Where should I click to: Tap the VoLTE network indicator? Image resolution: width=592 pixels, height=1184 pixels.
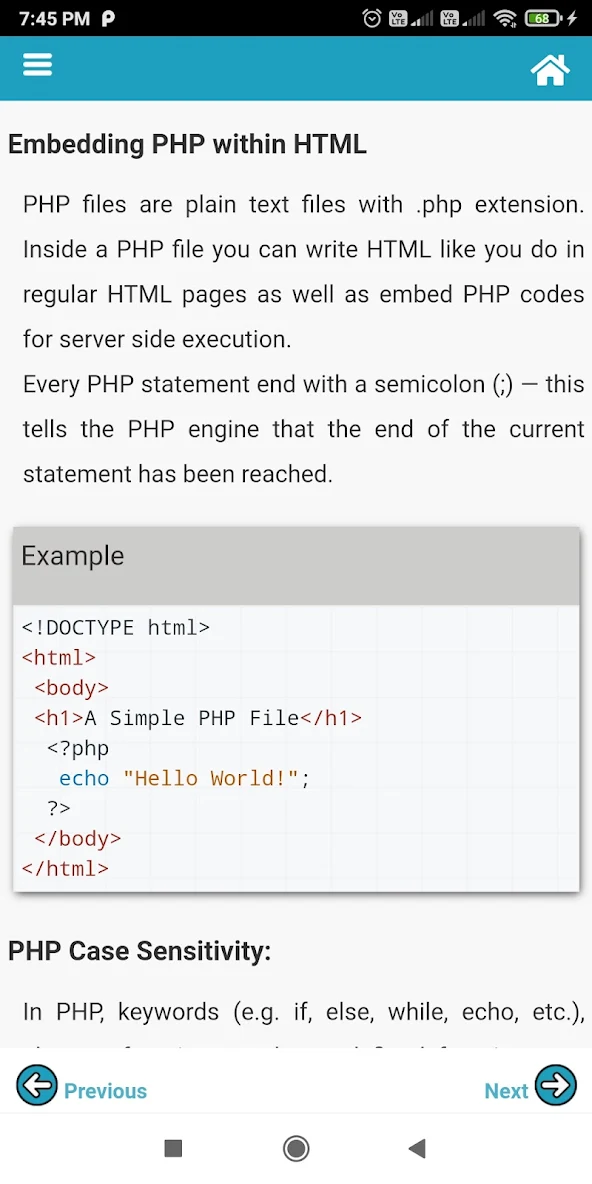point(398,17)
